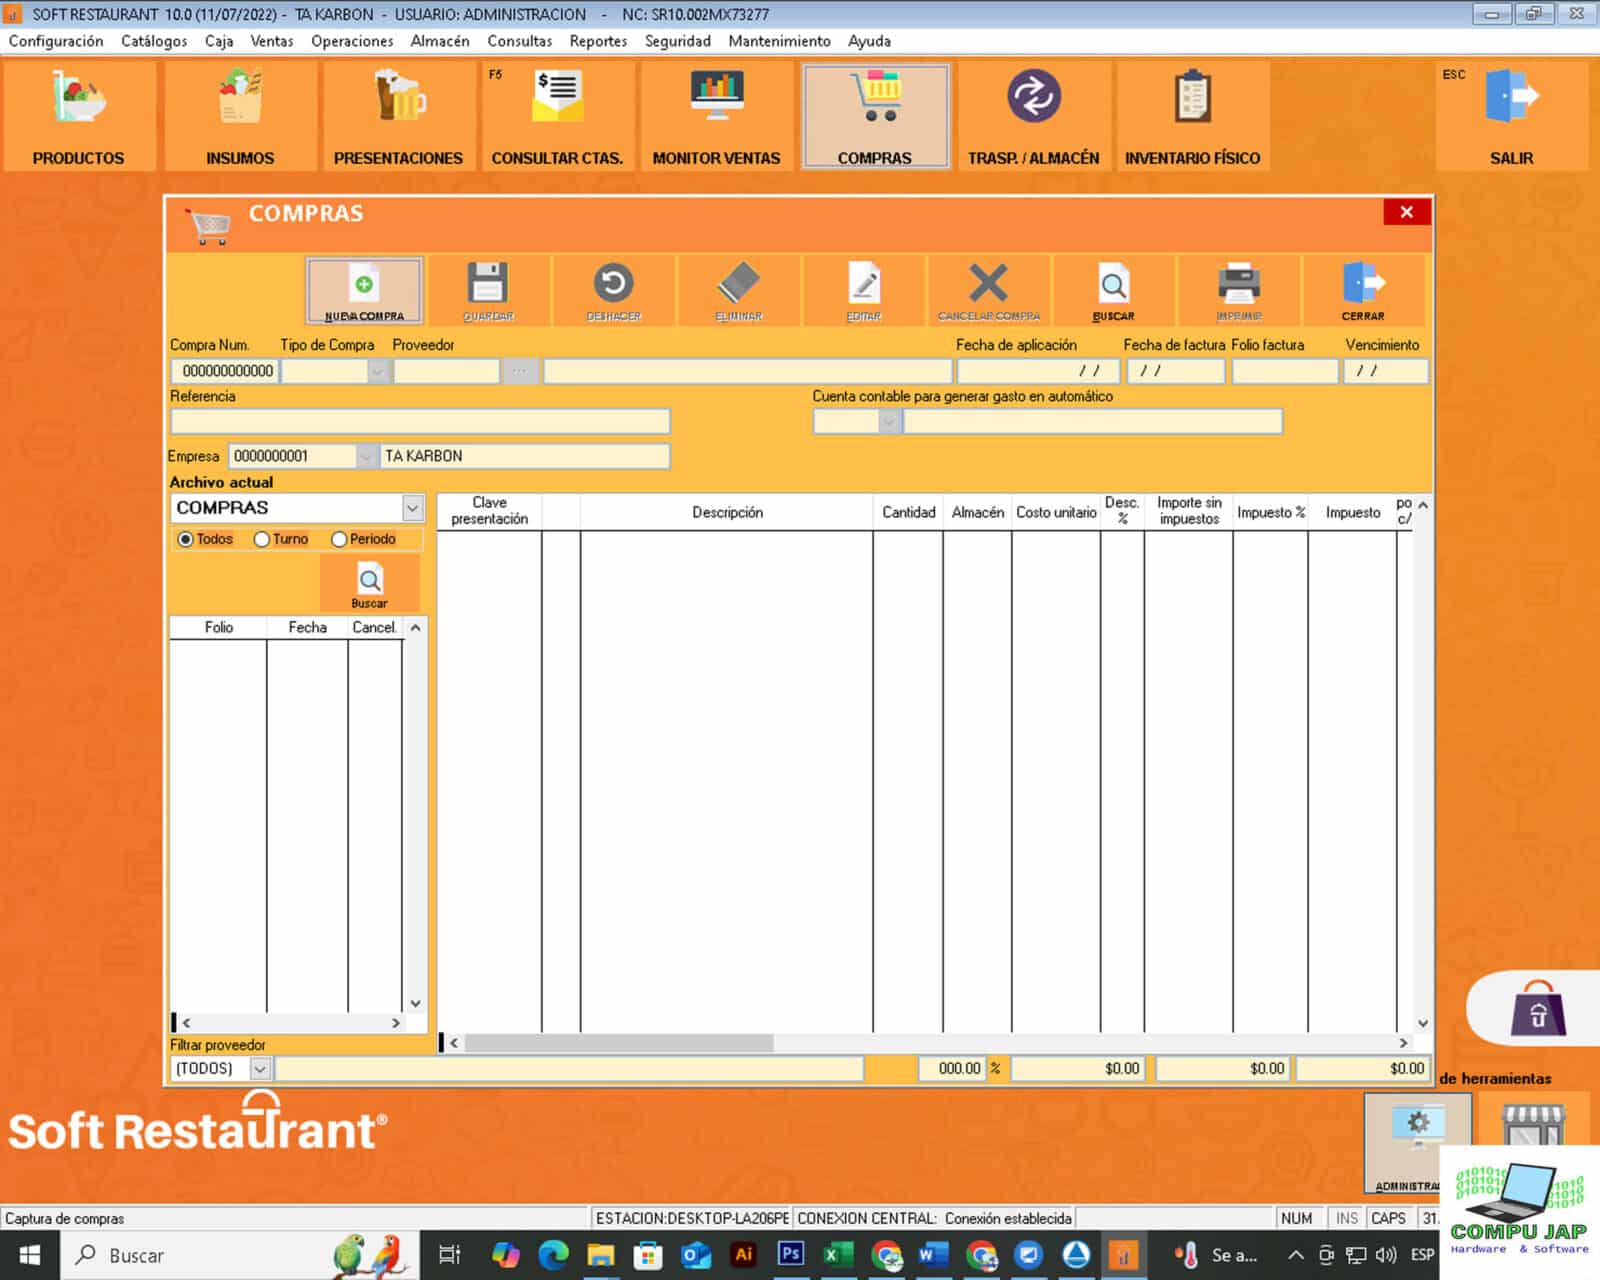Click the Descripción column header
Image resolution: width=1600 pixels, height=1280 pixels.
pos(727,512)
